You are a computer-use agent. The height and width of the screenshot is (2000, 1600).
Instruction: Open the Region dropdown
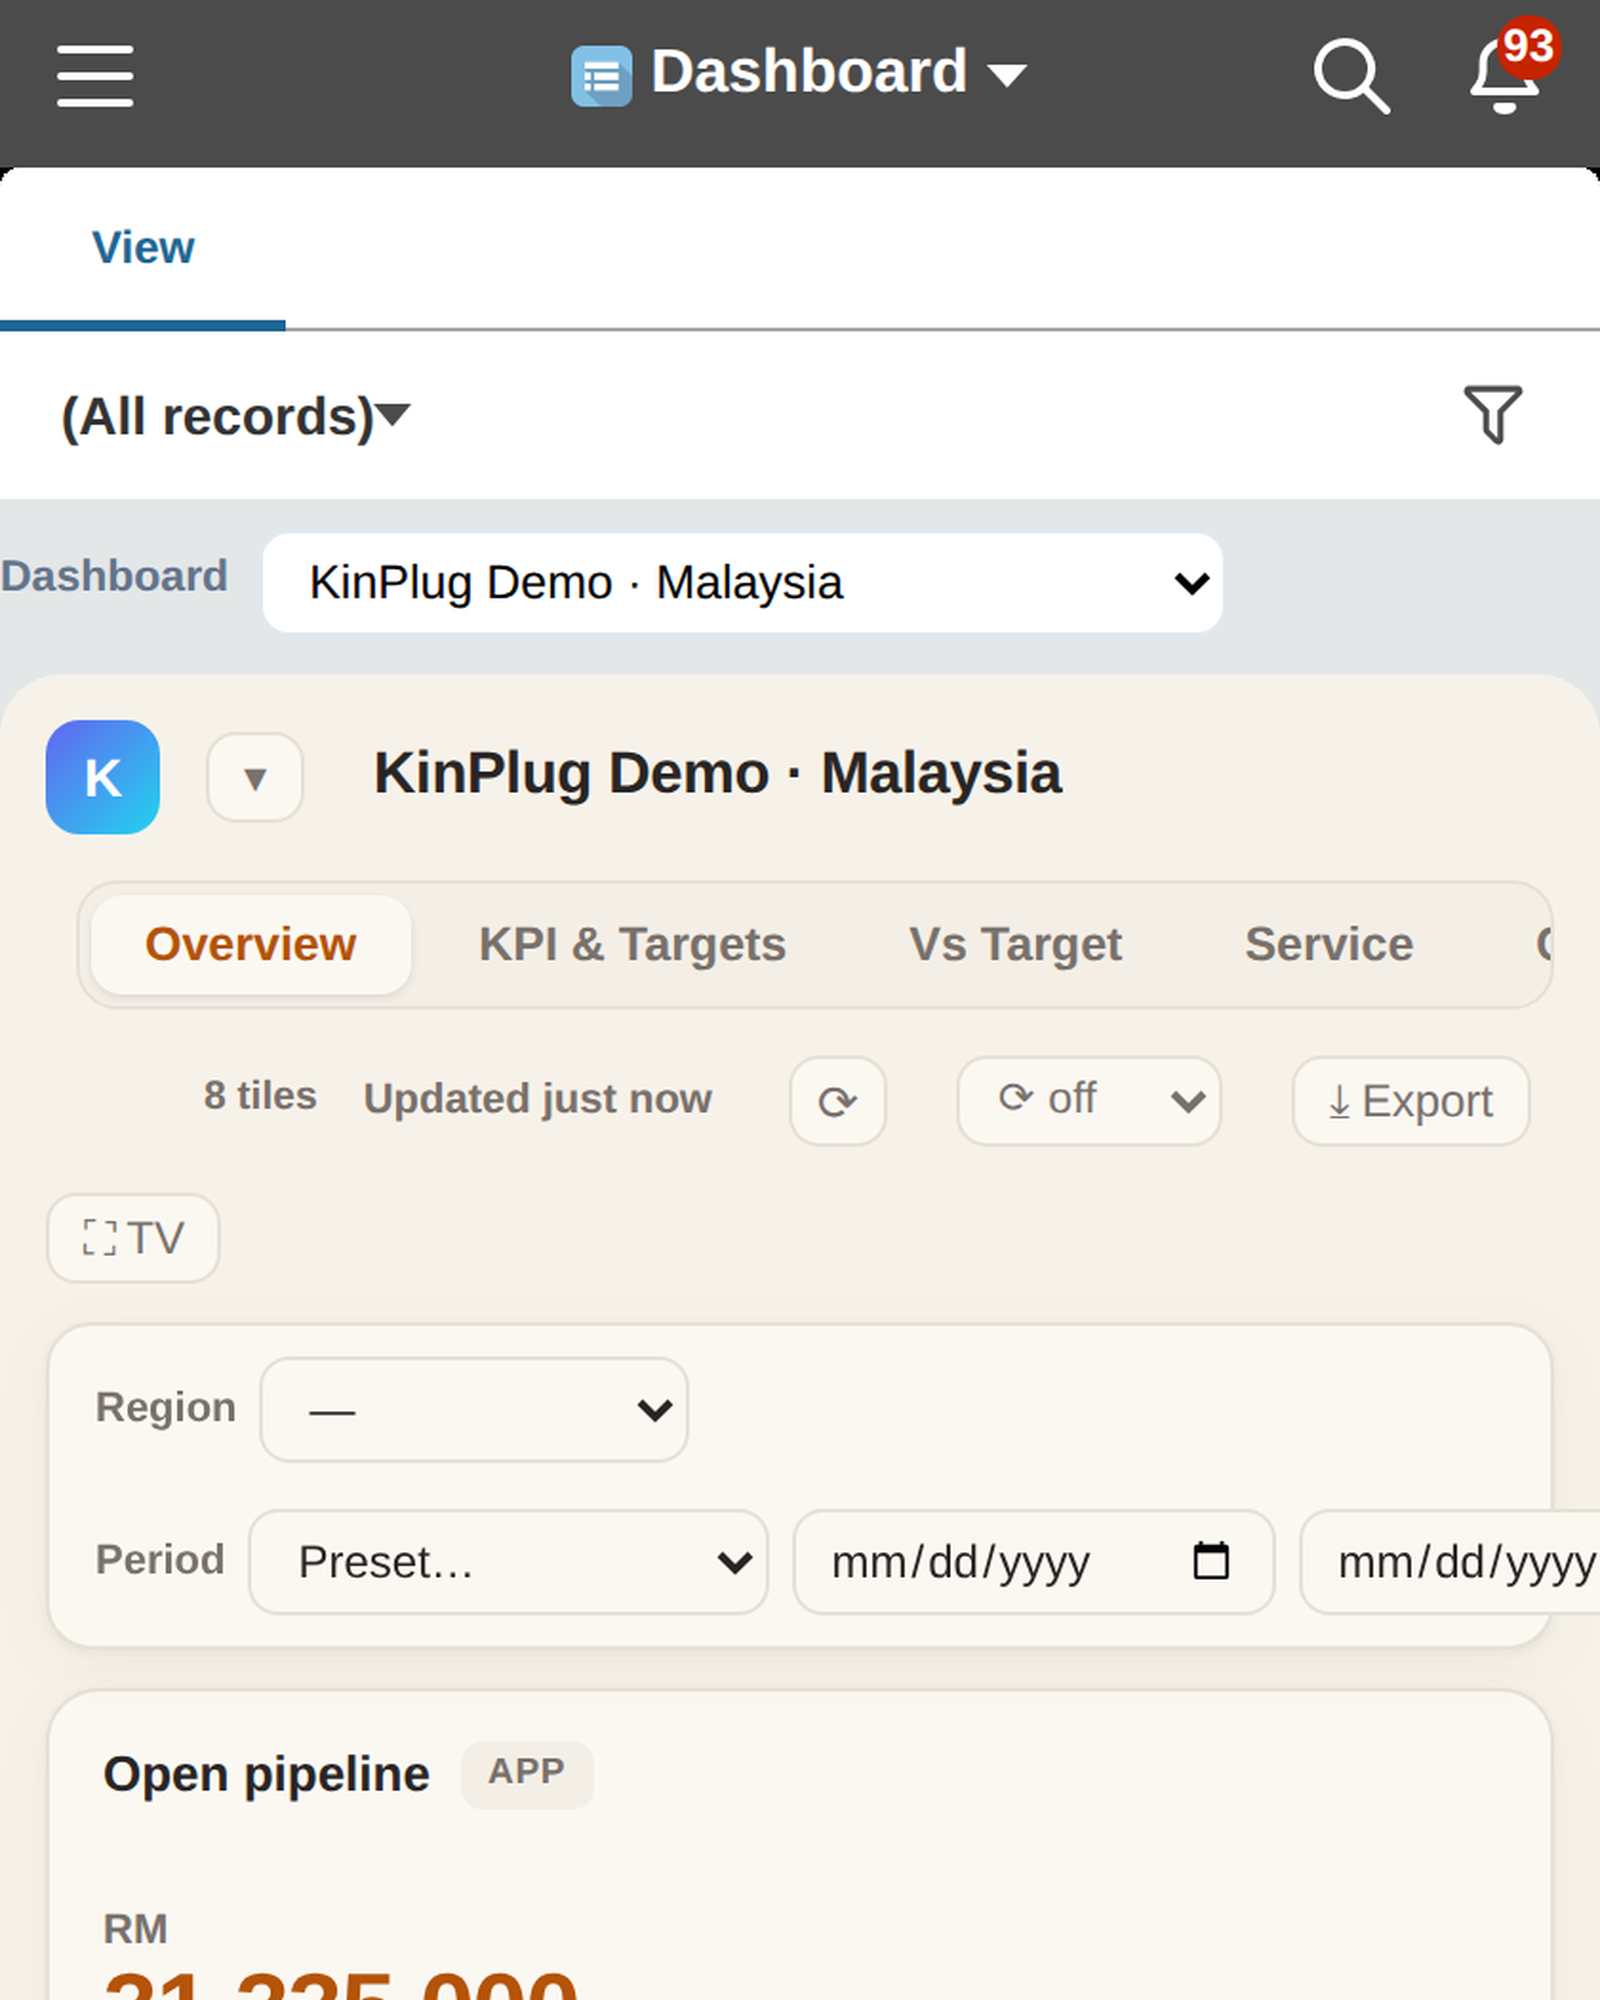[x=474, y=1409]
